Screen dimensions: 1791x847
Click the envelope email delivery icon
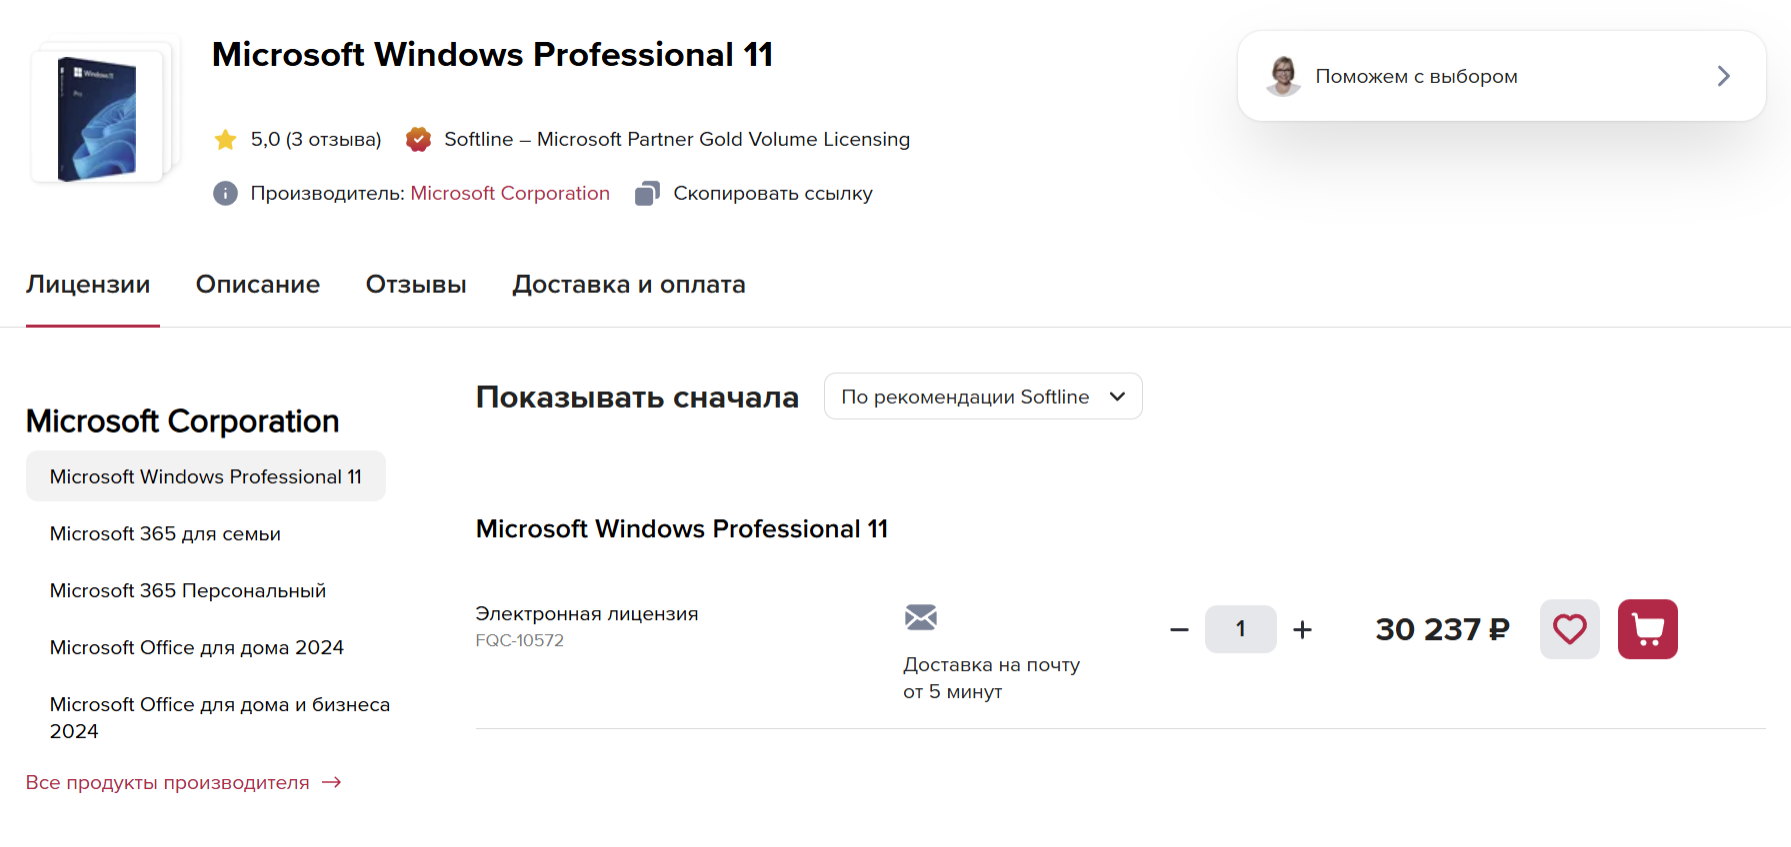(x=921, y=617)
